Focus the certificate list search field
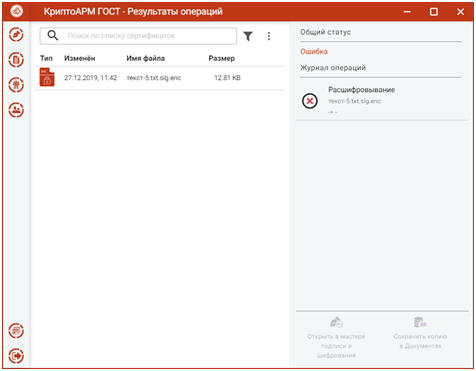476x371 pixels. (138, 36)
